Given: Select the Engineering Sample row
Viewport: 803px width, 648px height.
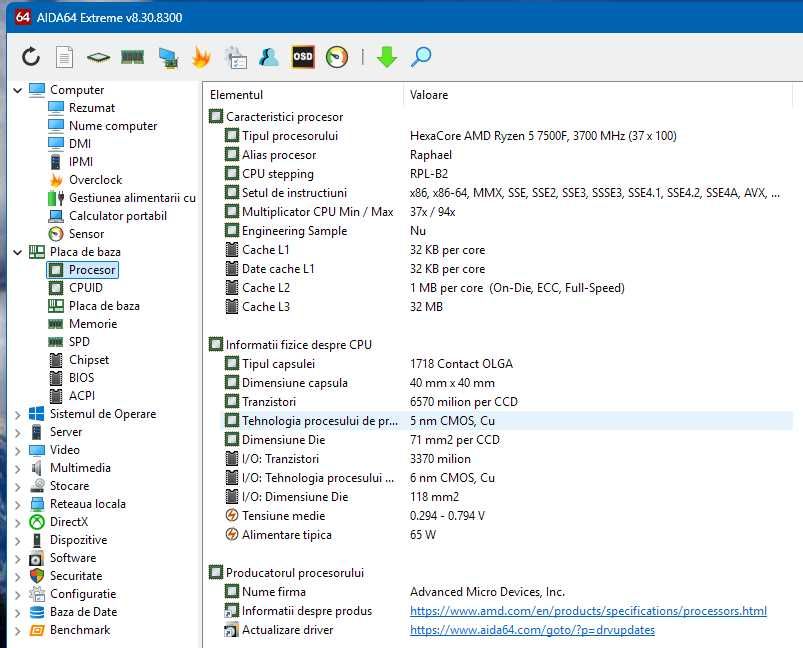Looking at the screenshot, I should [507, 231].
